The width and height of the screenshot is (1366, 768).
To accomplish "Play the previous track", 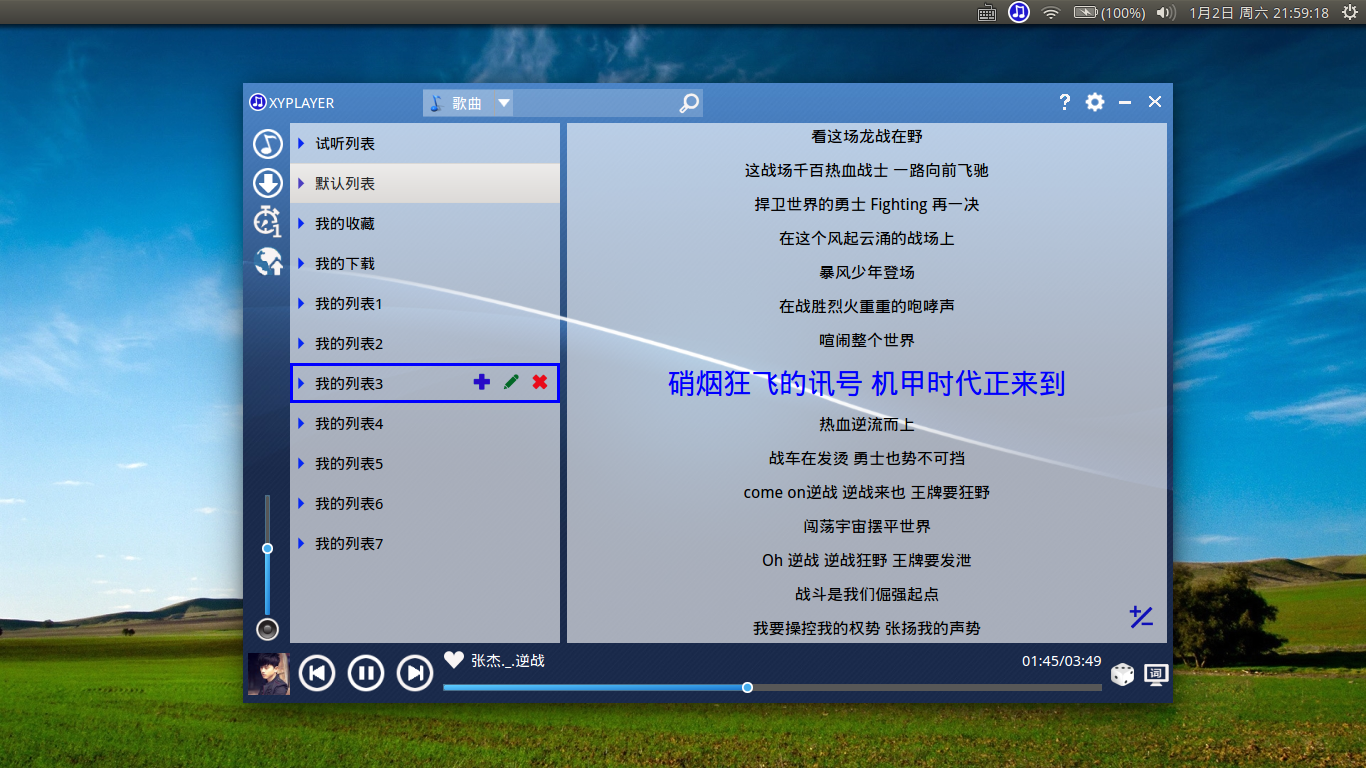I will pyautogui.click(x=317, y=673).
